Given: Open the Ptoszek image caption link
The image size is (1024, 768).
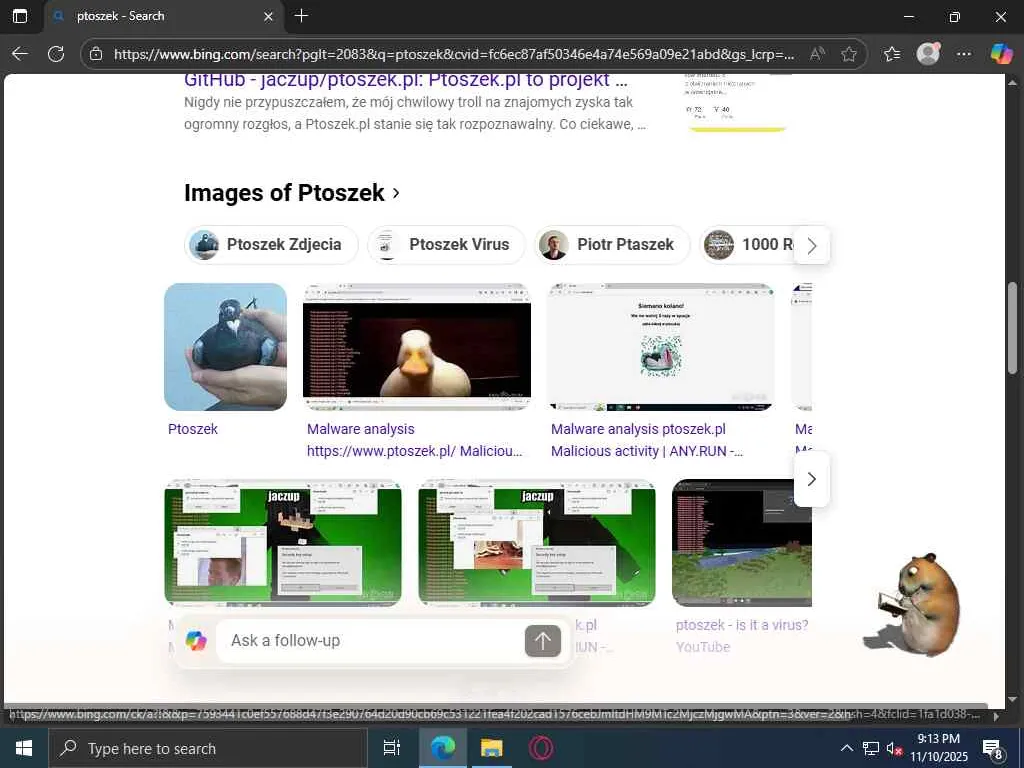Looking at the screenshot, I should coord(193,429).
